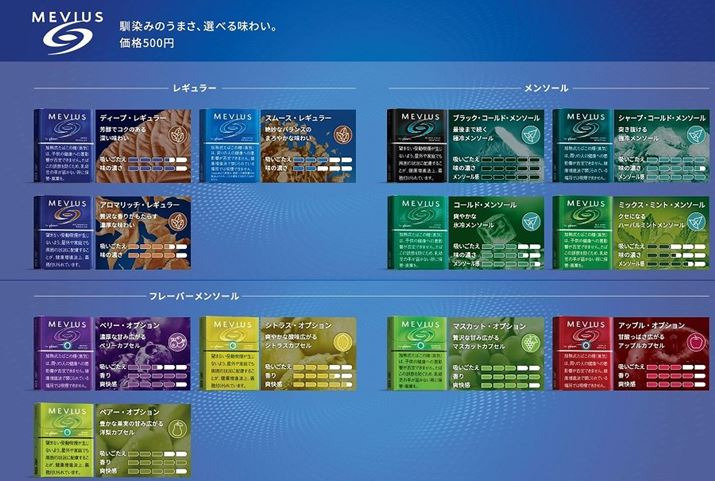The width and height of the screenshot is (715, 481).
Task: Click the シトラス・オプション product title
Action: [298, 326]
